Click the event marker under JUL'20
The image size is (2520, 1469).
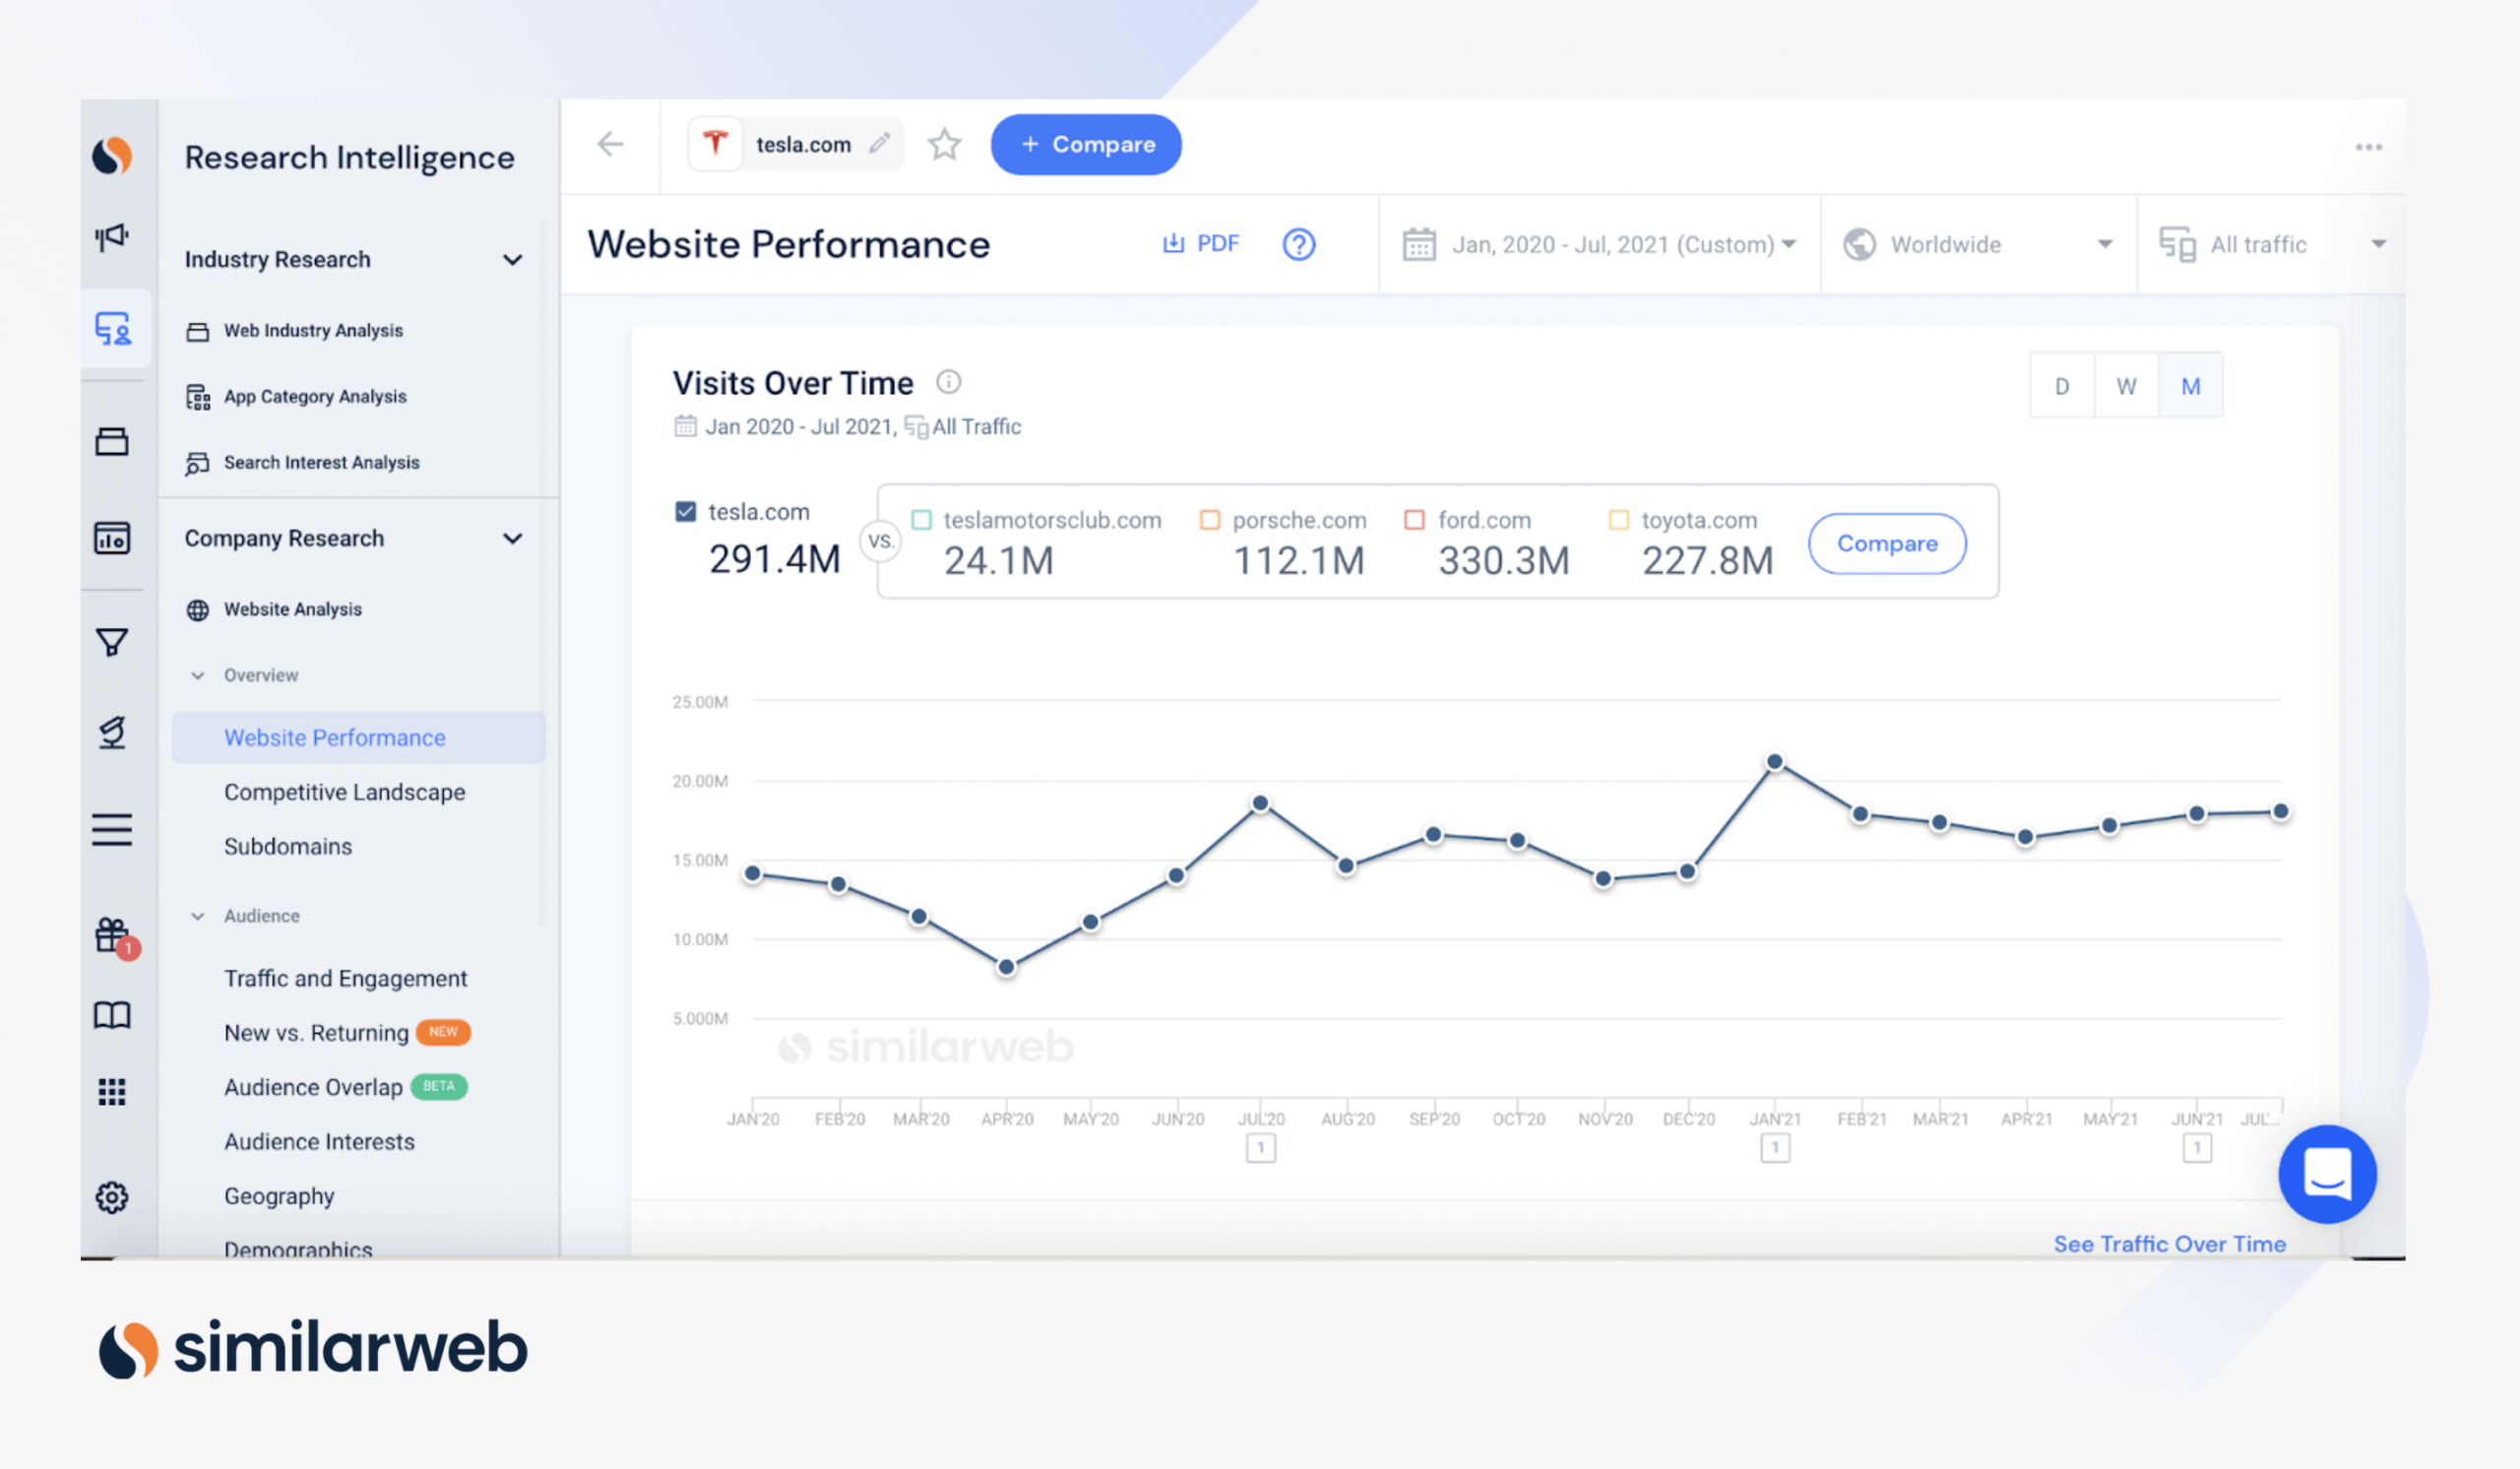(x=1260, y=1148)
